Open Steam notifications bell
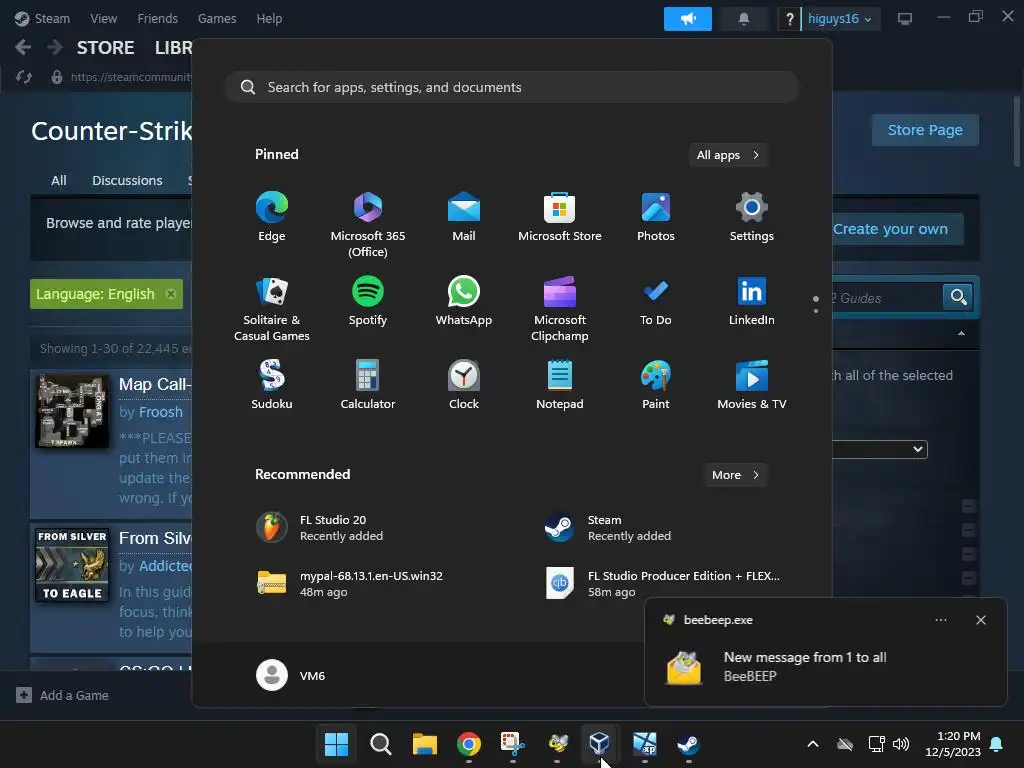The width and height of the screenshot is (1024, 768). (743, 19)
